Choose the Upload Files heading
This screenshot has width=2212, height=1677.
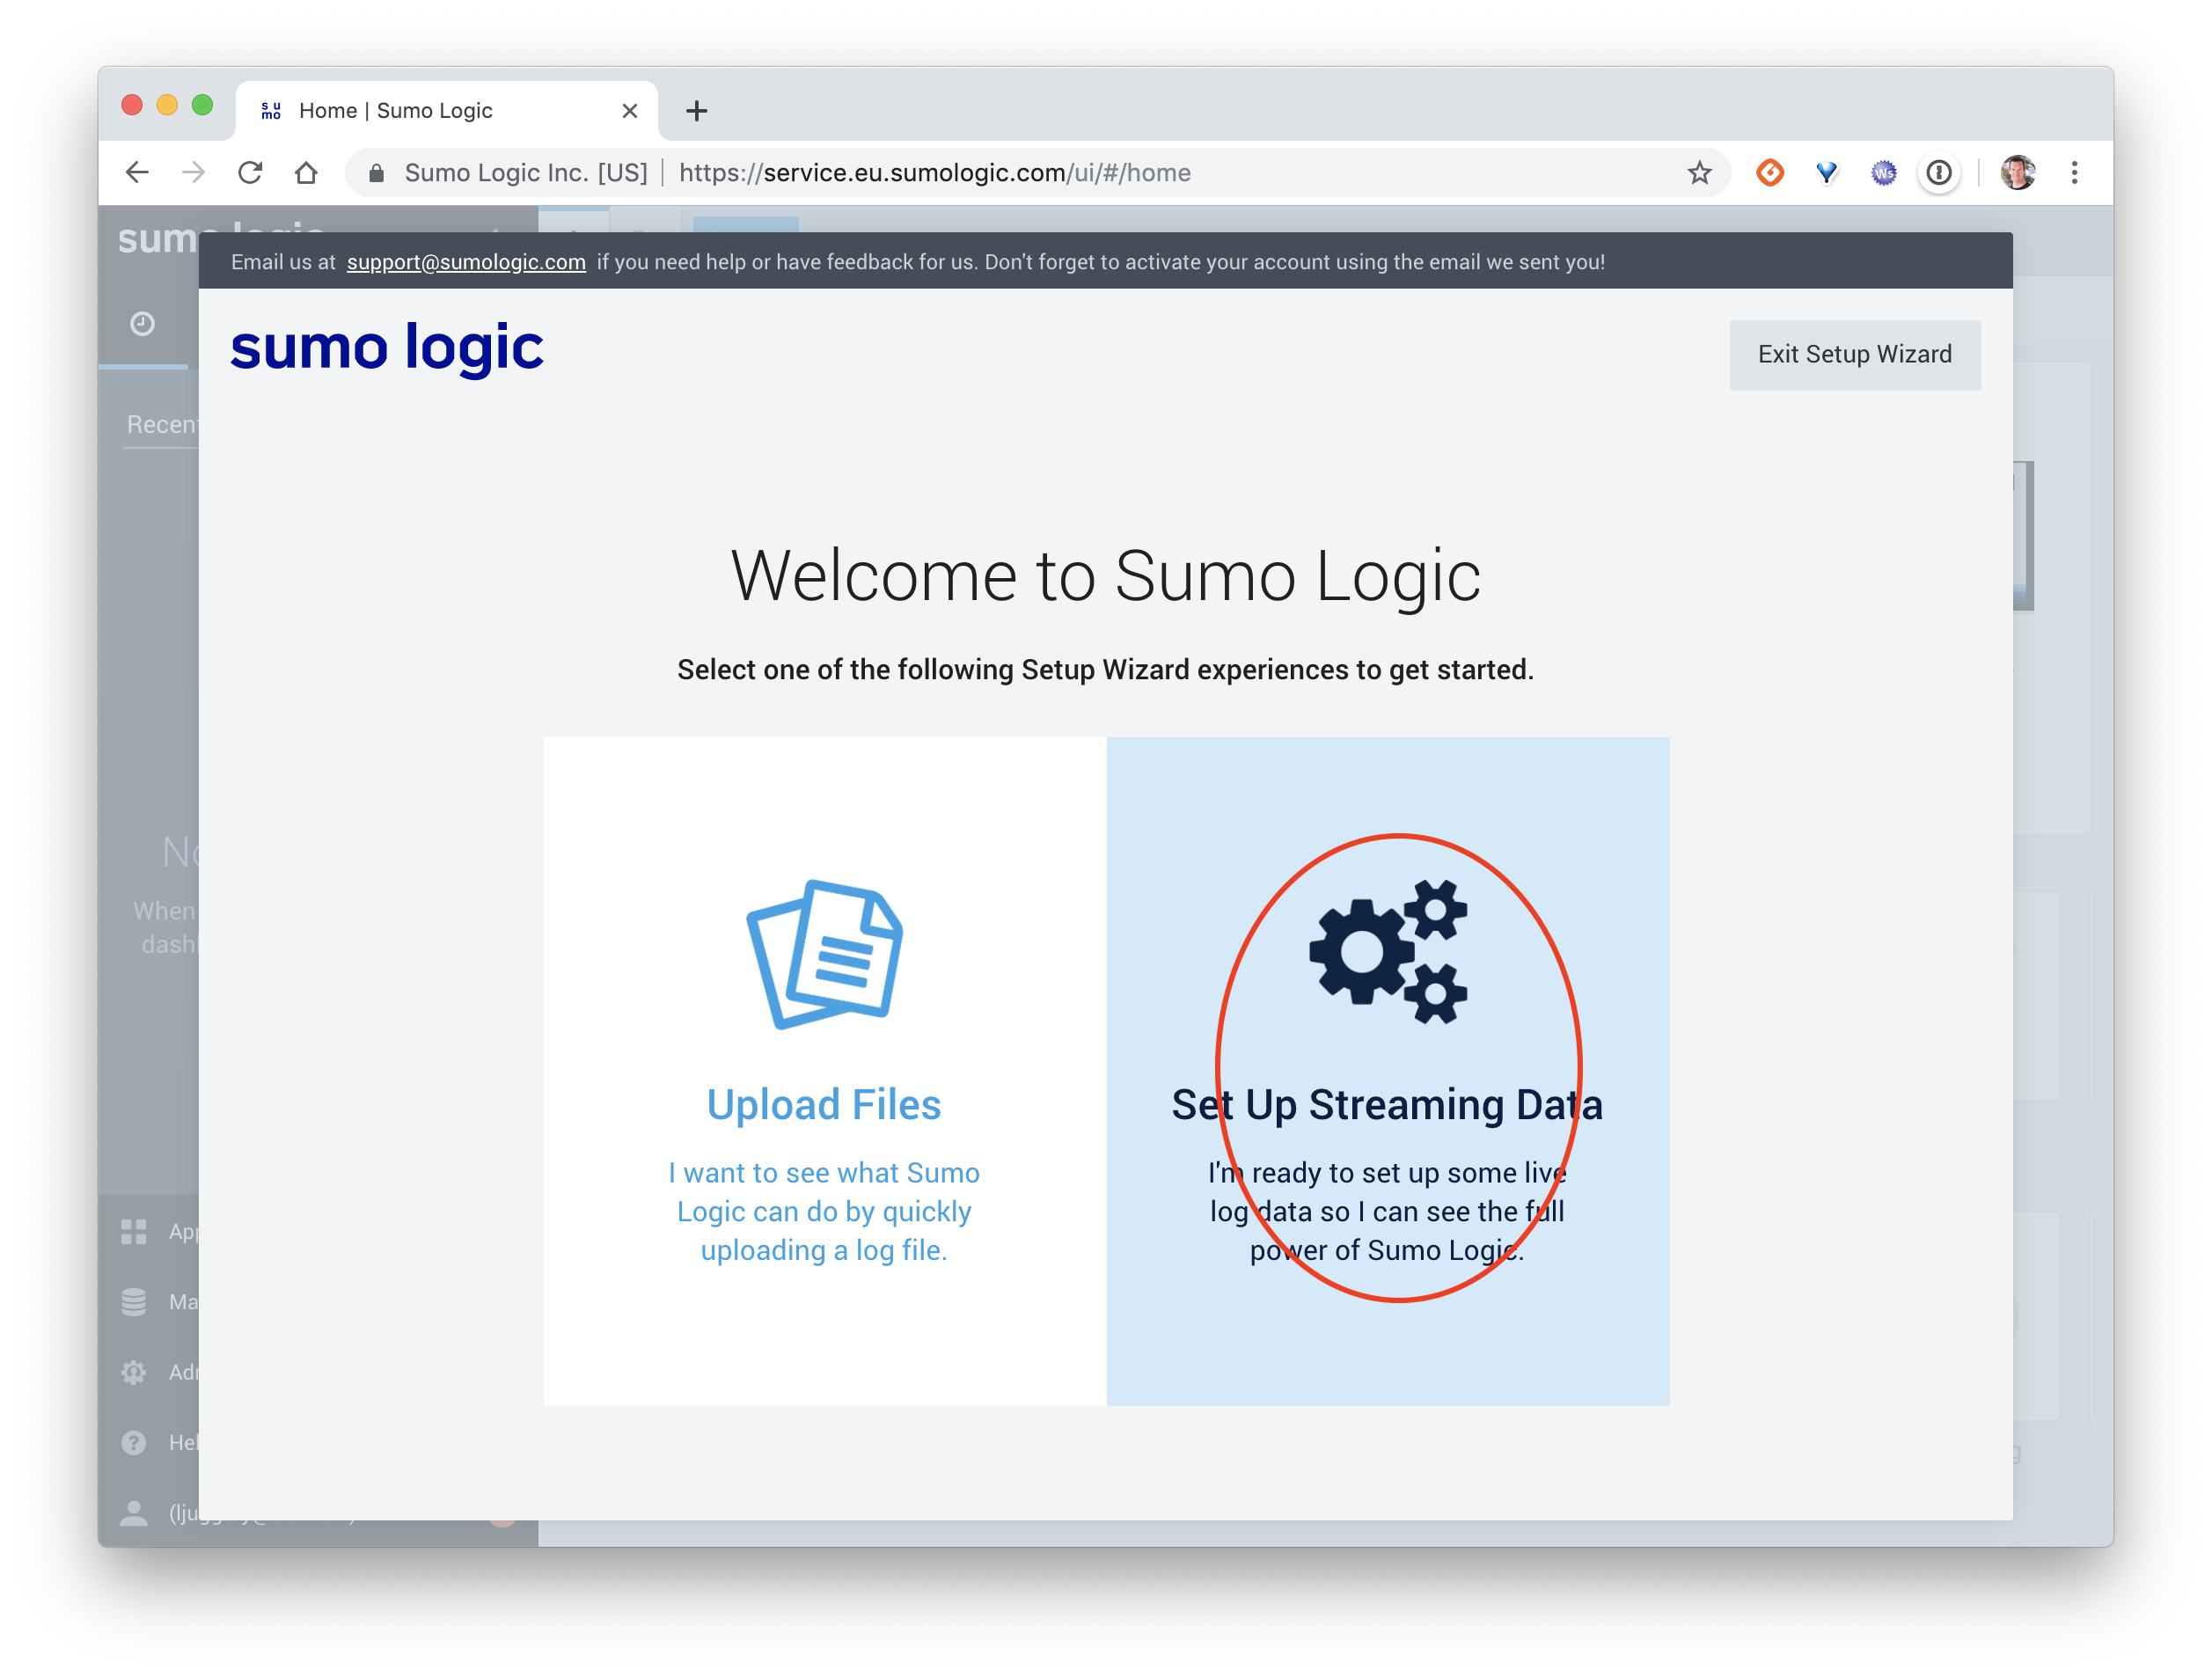point(824,1105)
